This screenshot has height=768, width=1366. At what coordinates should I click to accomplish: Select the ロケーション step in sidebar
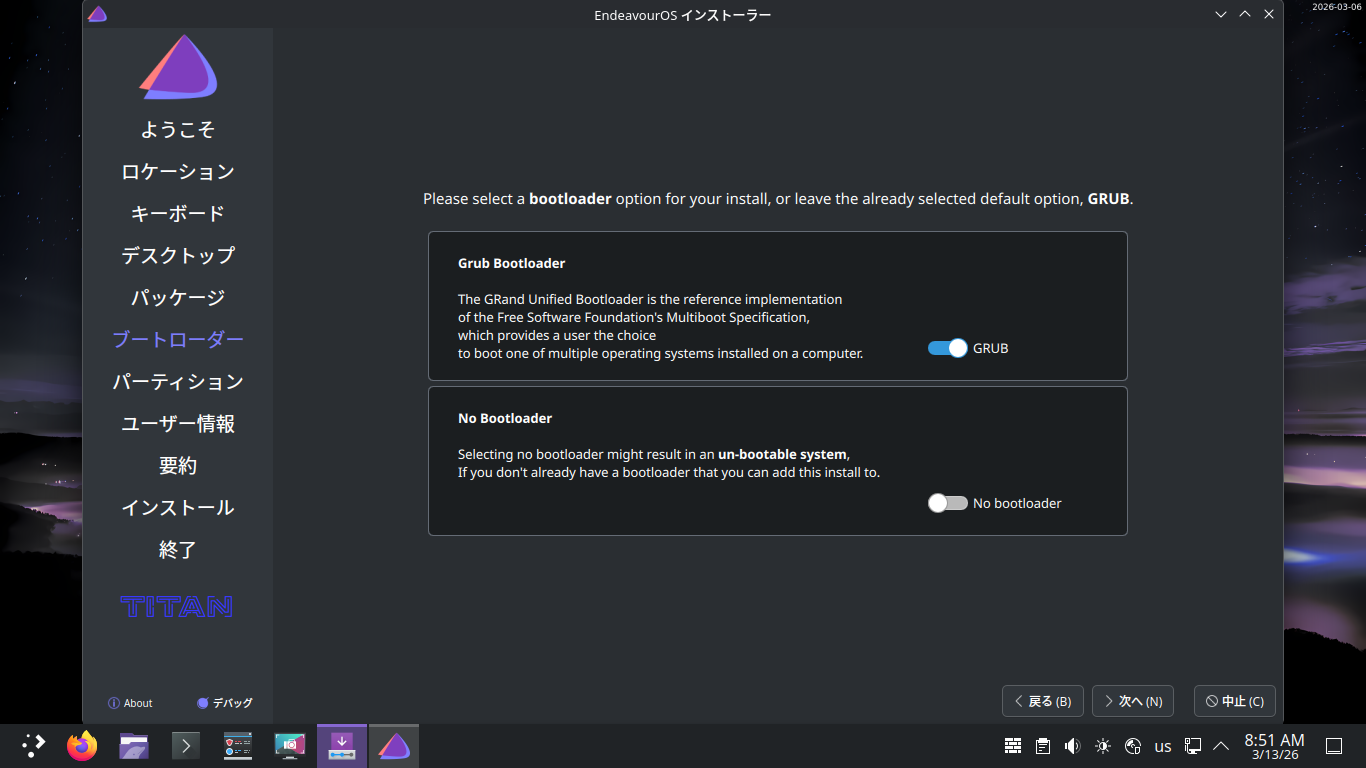point(178,172)
